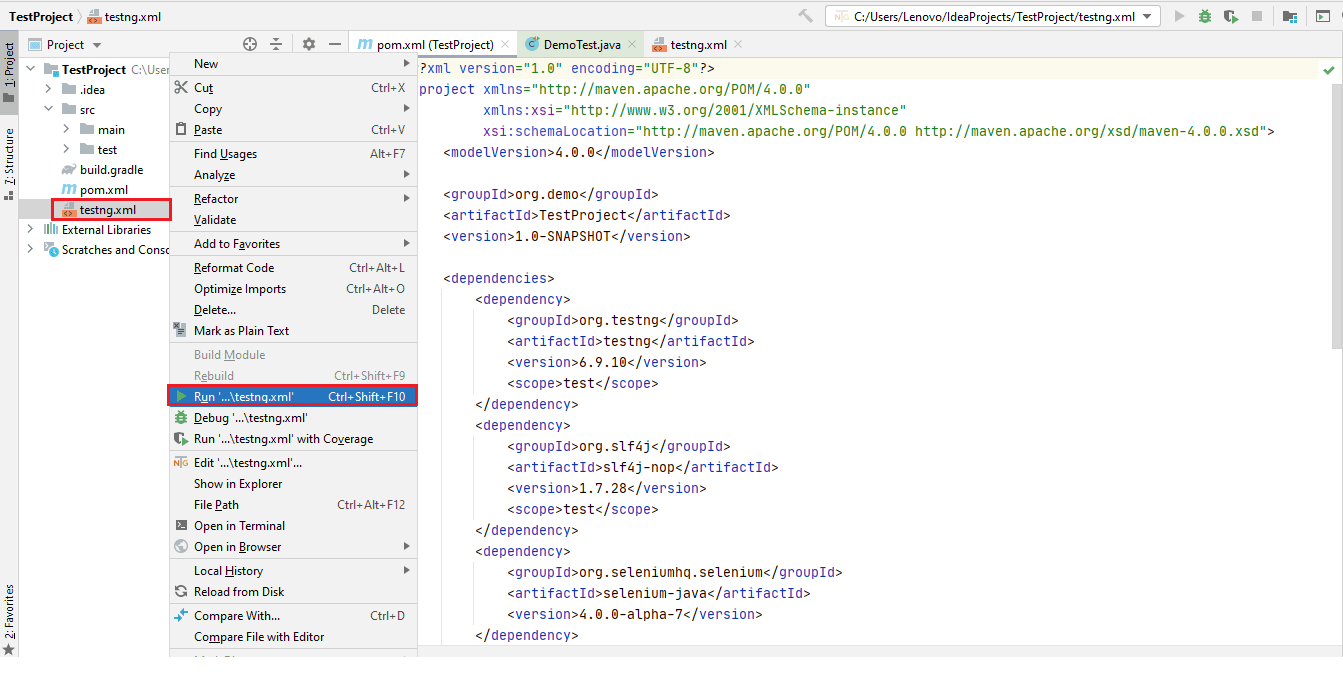Open Project Structure from the toolbar icon
The image size is (1343, 680).
[1291, 16]
